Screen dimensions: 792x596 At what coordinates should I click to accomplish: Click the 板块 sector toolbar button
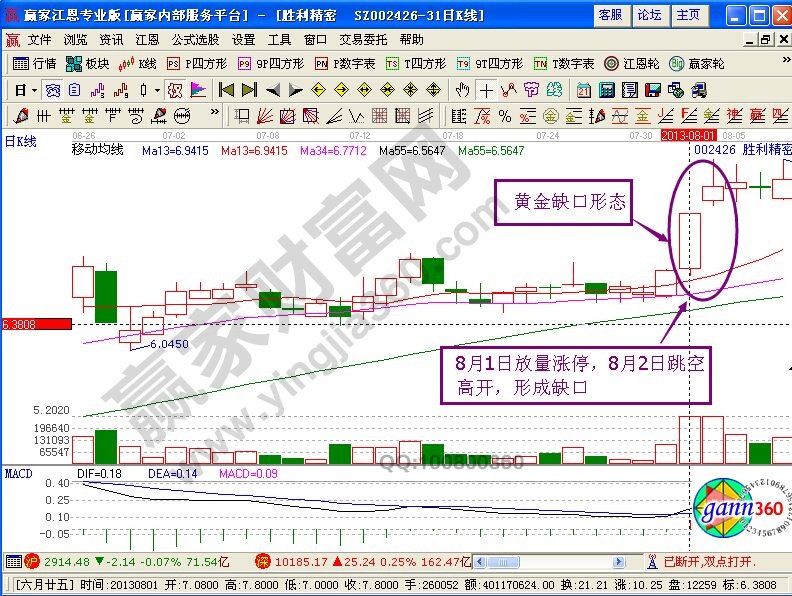[87, 64]
